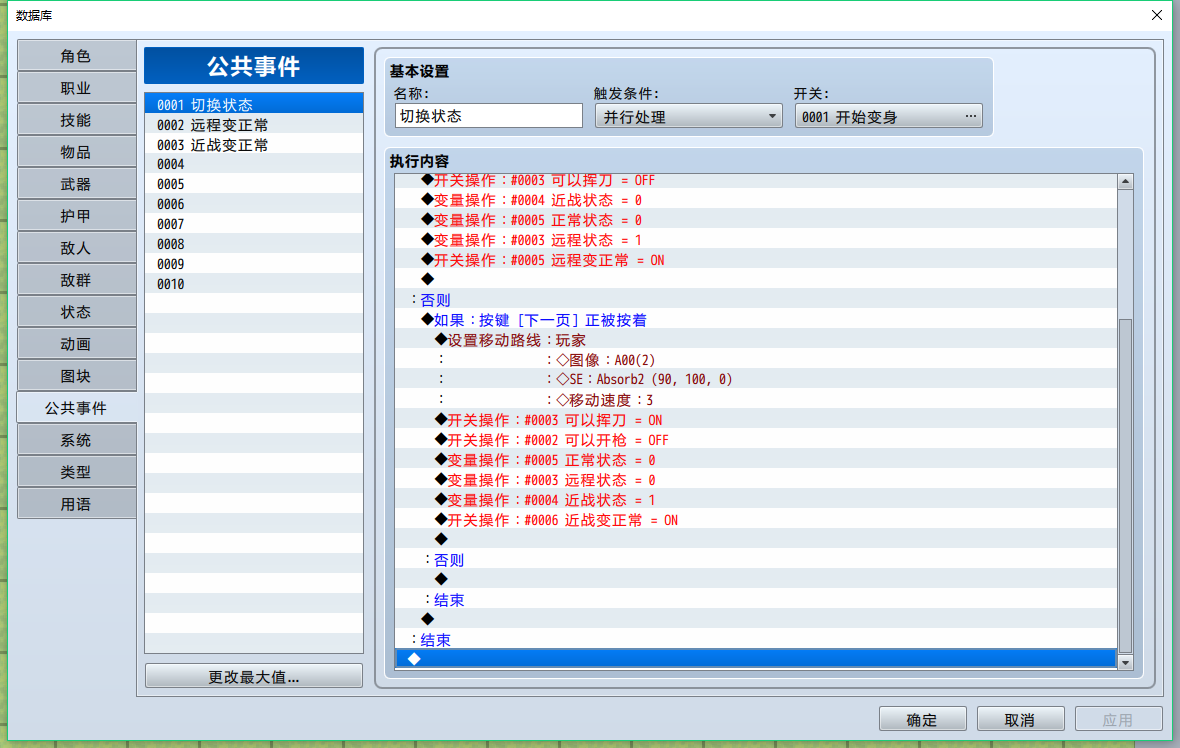Click the 更改最大值 button
The height and width of the screenshot is (748, 1180).
(254, 677)
